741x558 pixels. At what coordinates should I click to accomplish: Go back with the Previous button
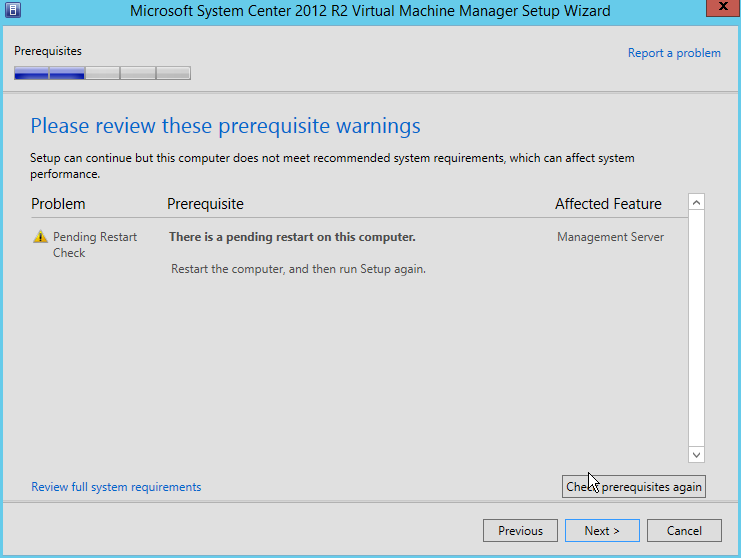point(520,531)
